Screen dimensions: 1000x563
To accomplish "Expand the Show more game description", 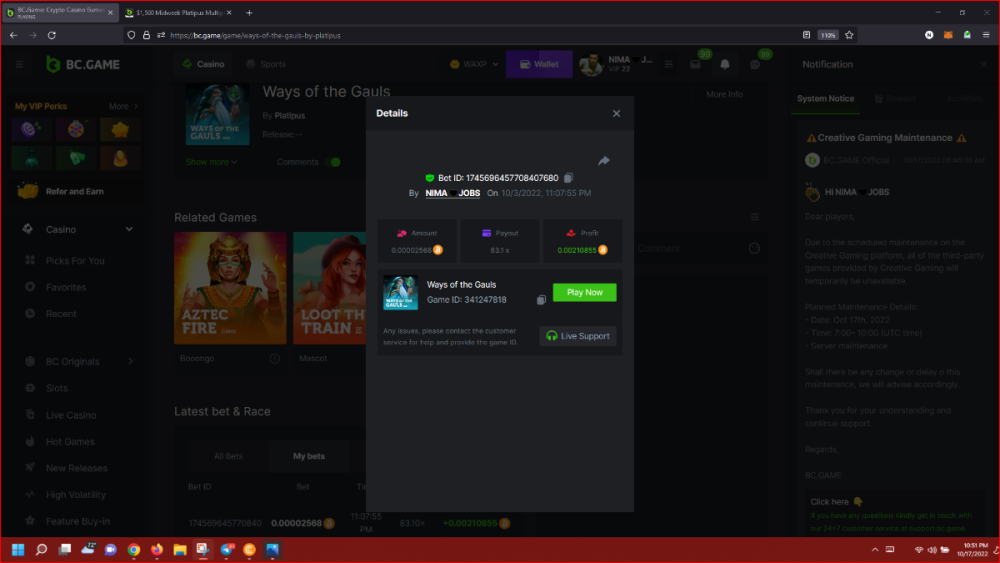I will coord(211,162).
